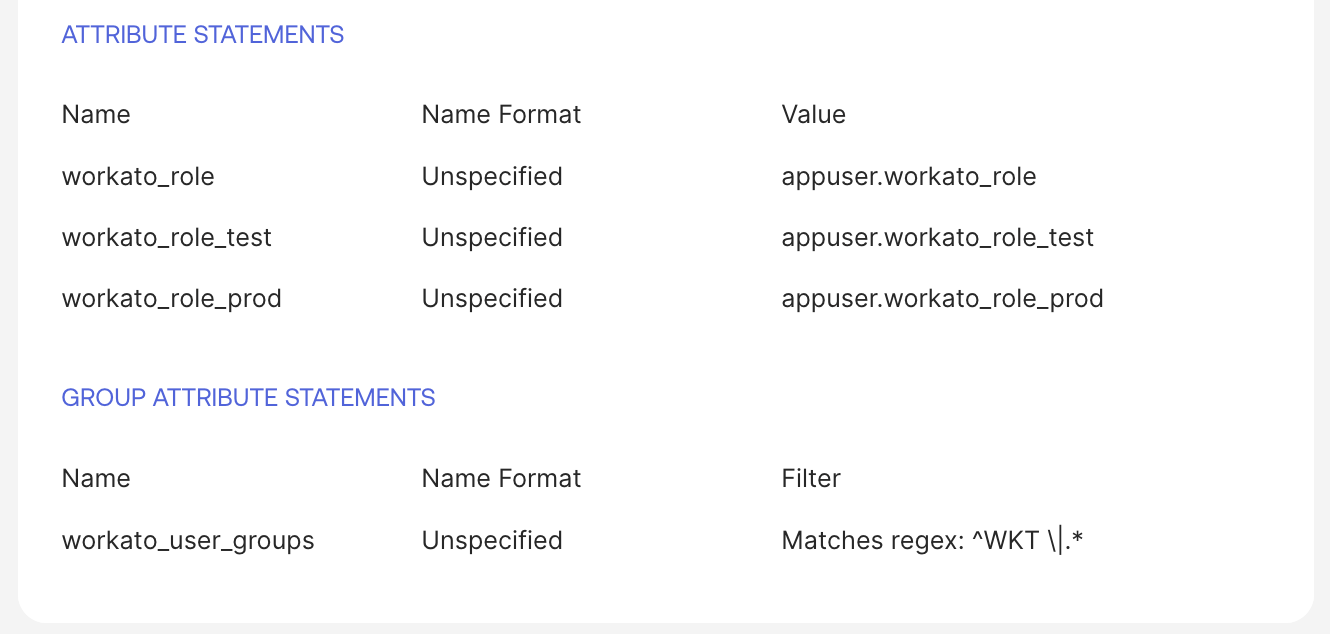Click the GROUP ATTRIBUTE STATEMENTS heading
The height and width of the screenshot is (634, 1330).
click(x=248, y=398)
